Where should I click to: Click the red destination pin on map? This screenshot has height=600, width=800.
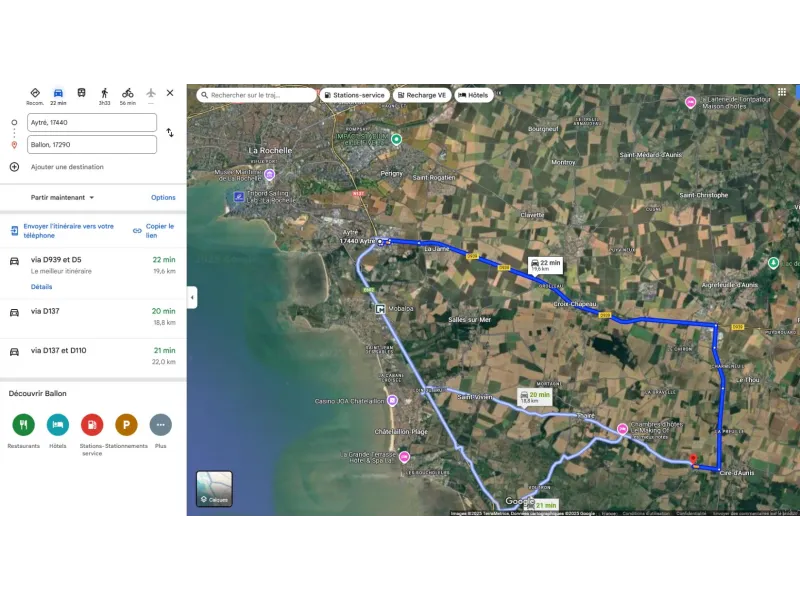693,459
